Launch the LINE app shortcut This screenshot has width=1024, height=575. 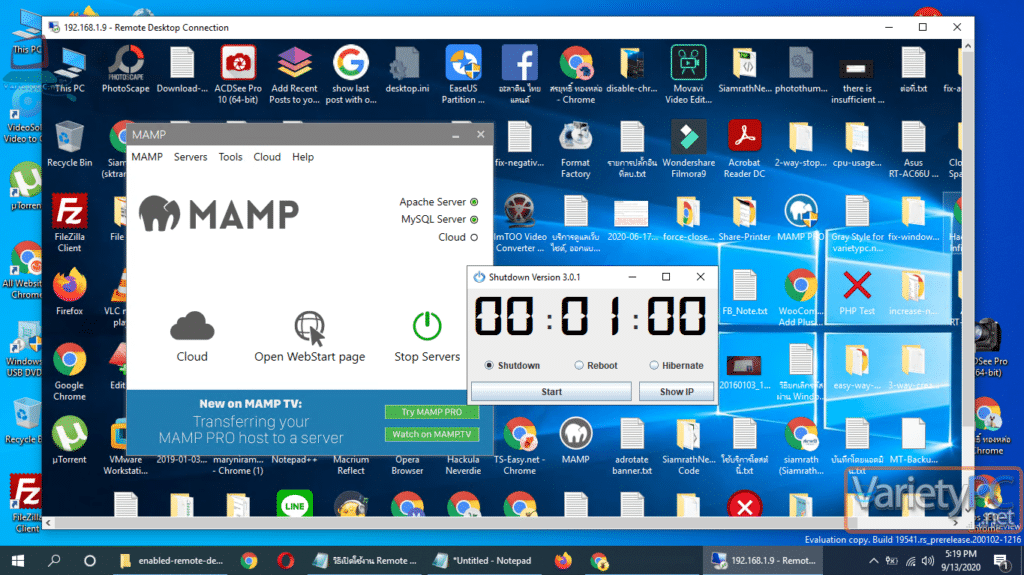(x=295, y=504)
